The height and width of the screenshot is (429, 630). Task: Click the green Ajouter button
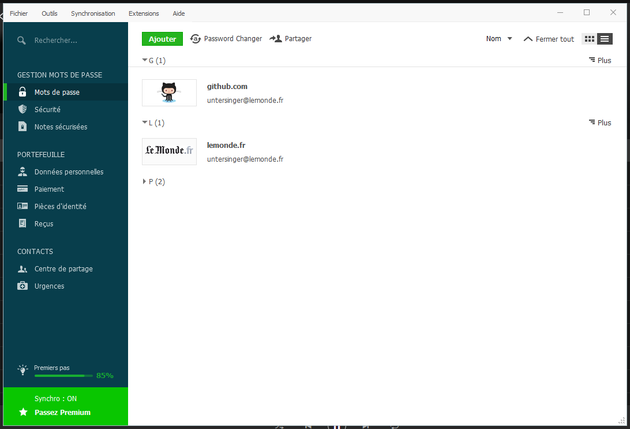162,39
